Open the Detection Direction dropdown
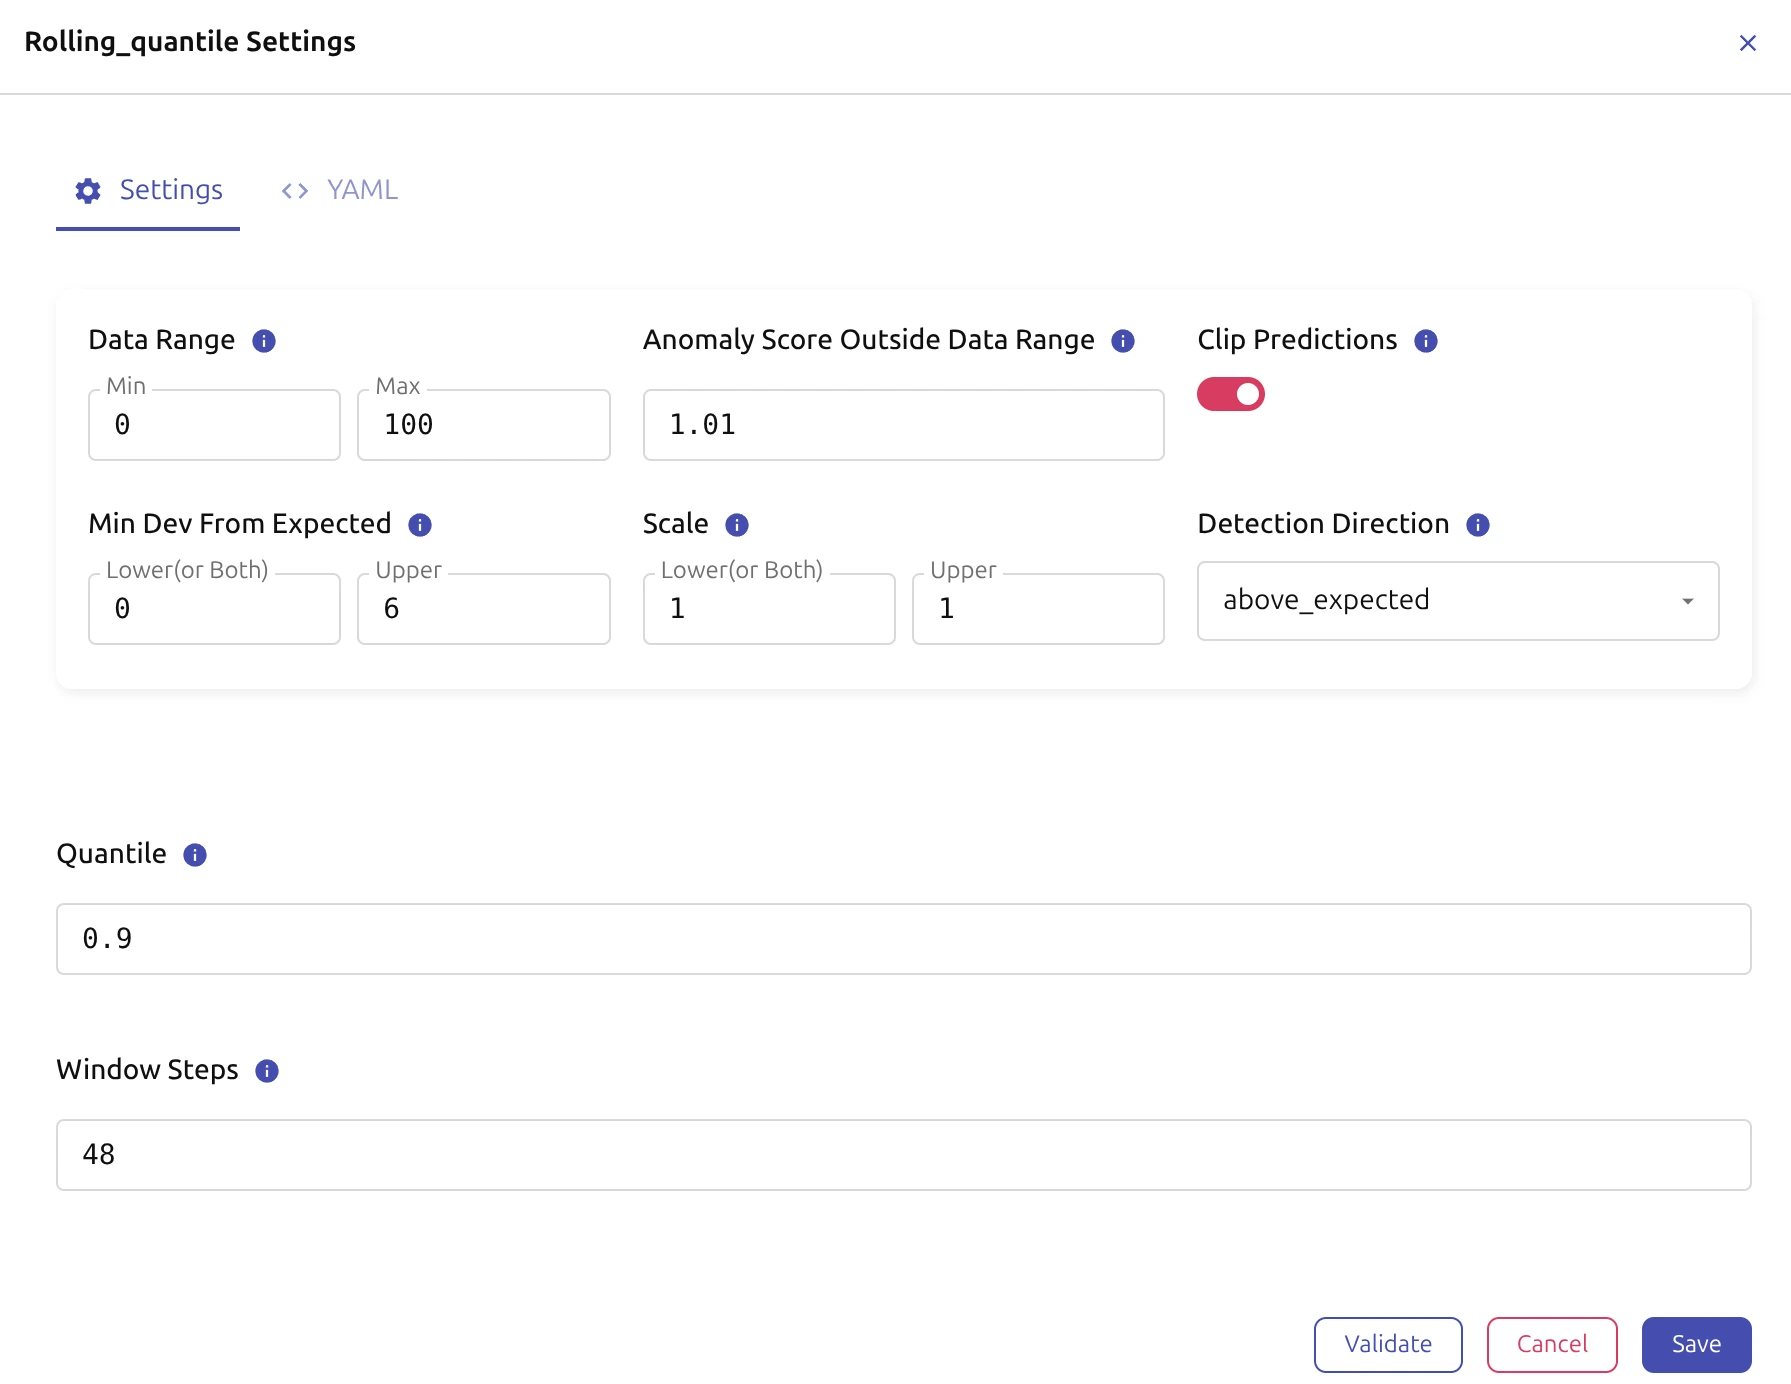Viewport: 1791px width, 1384px height. coord(1457,601)
